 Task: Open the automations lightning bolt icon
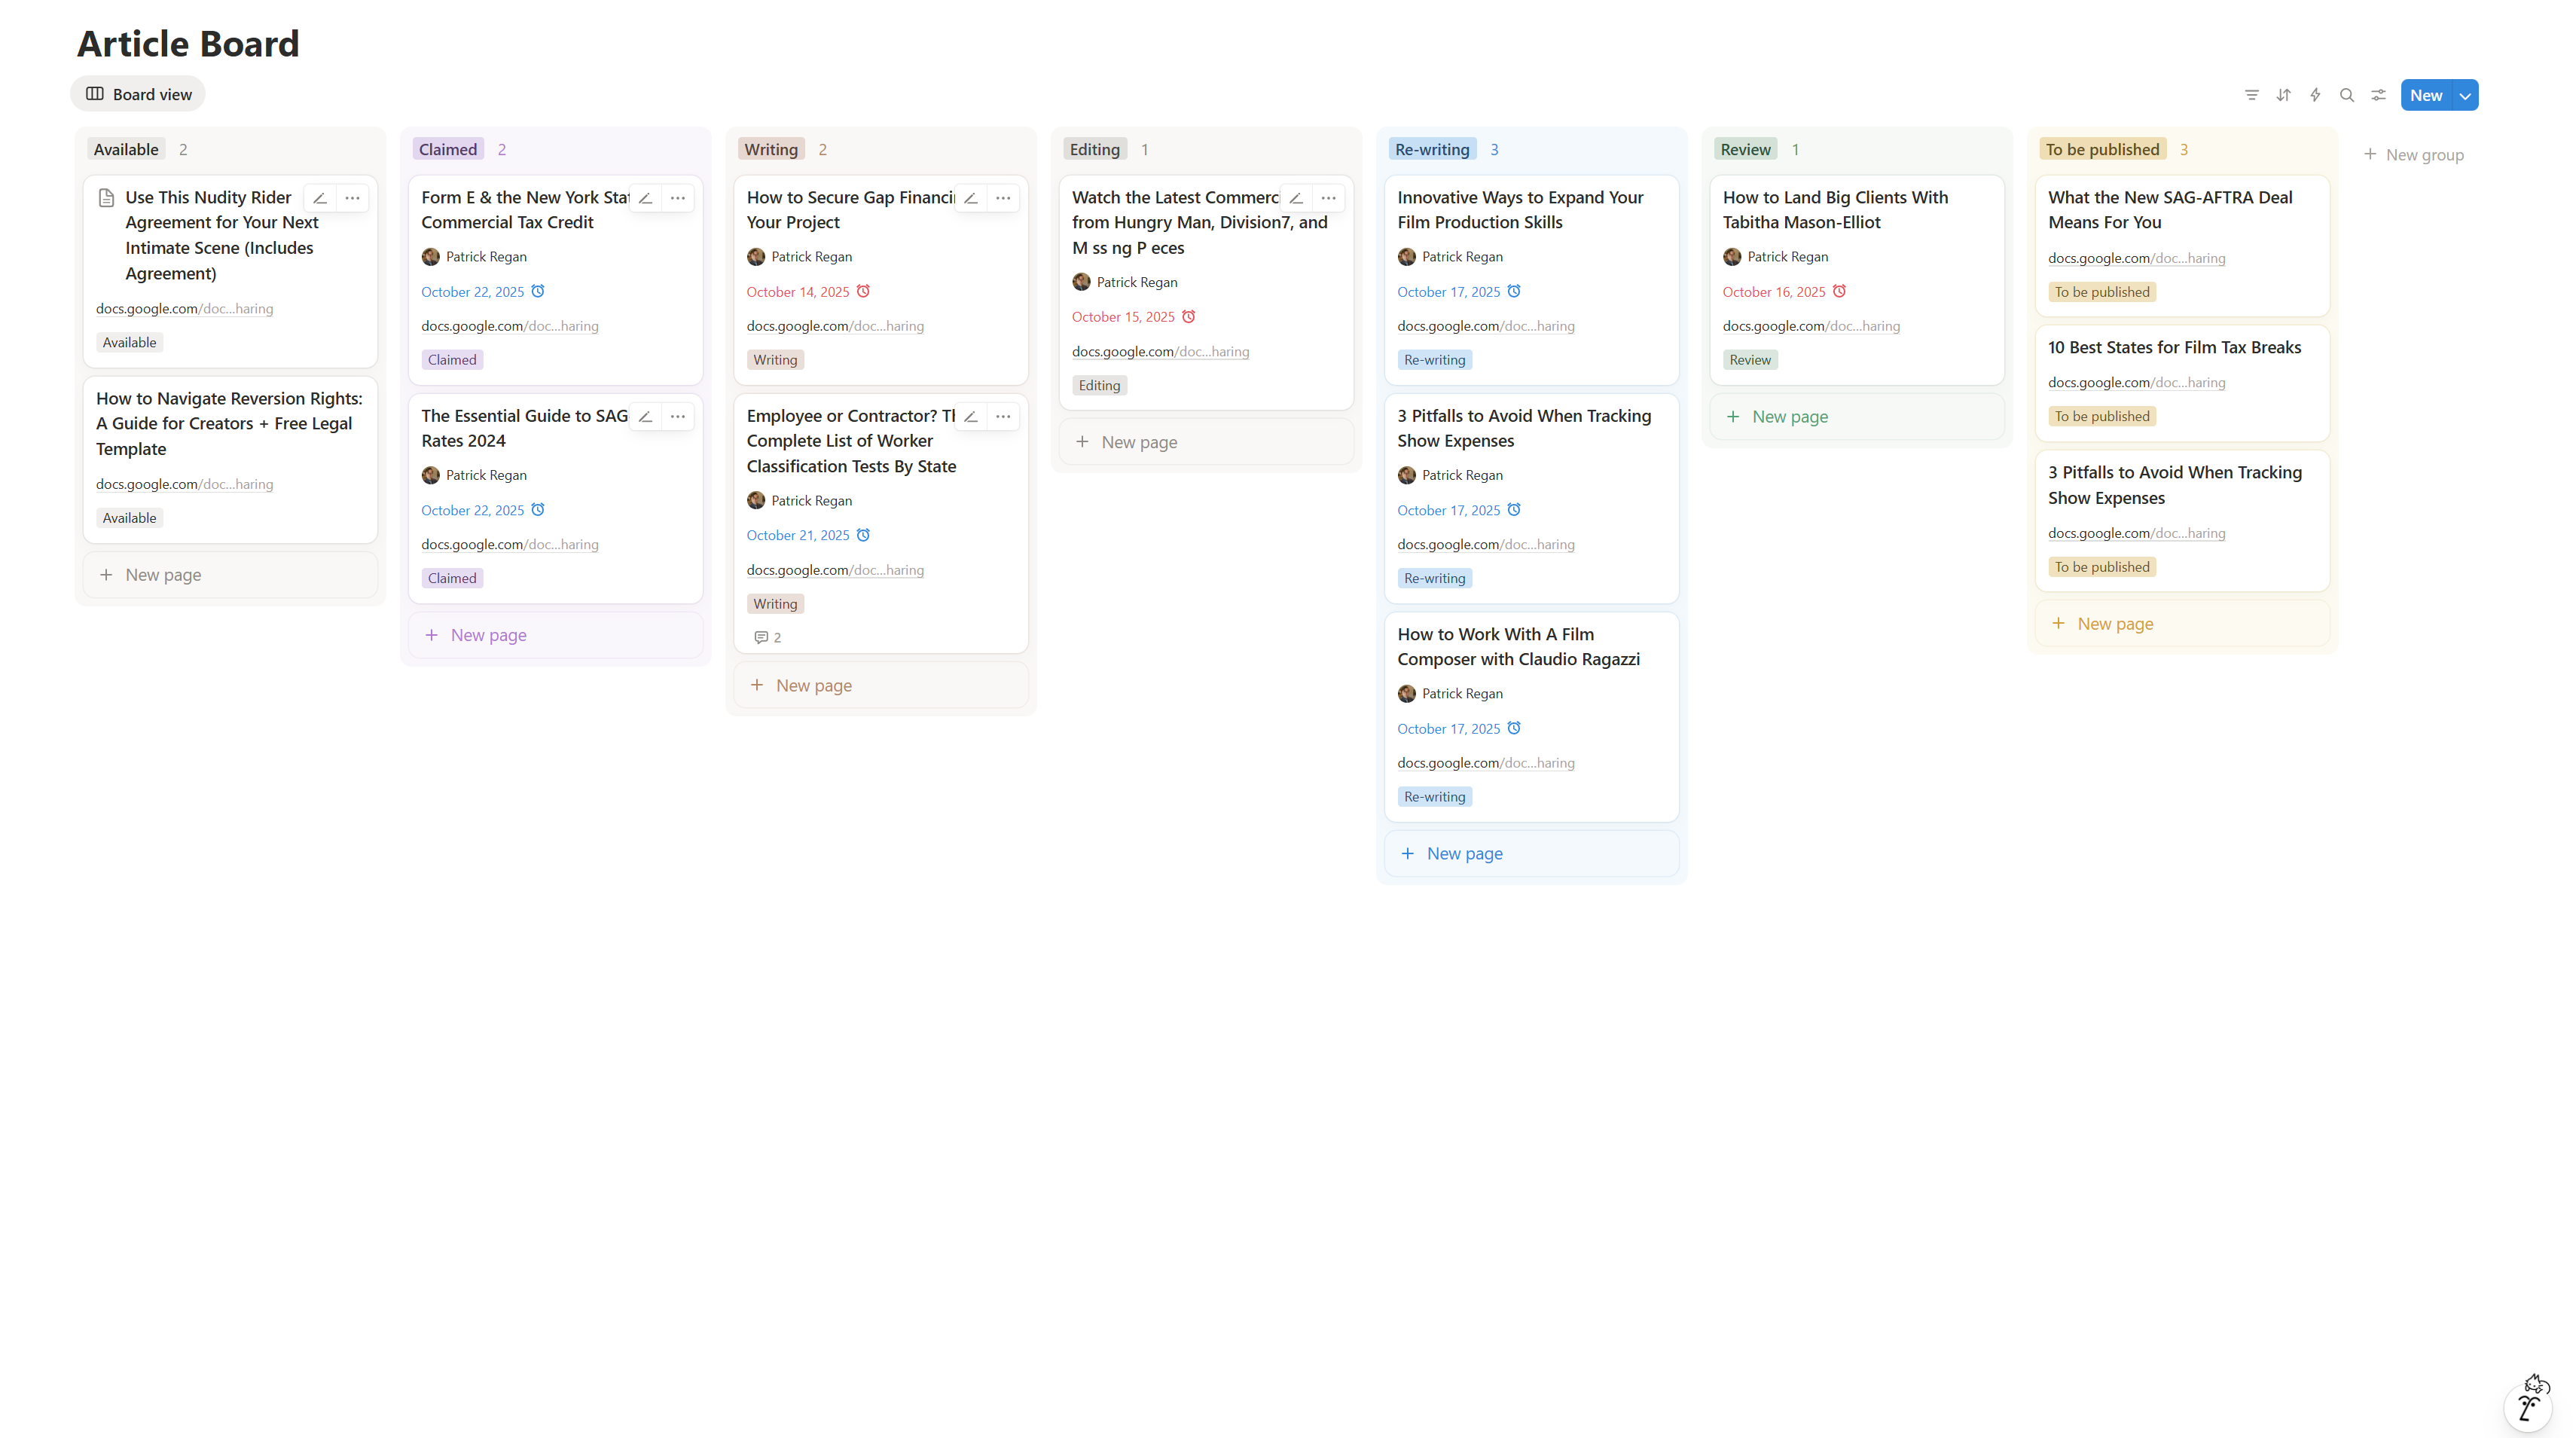click(2315, 95)
